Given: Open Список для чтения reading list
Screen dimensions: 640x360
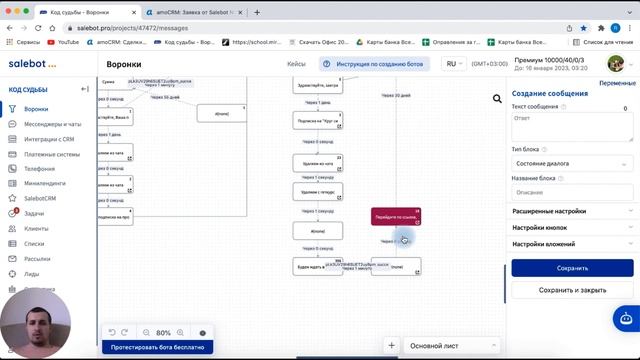Looking at the screenshot, I should (x=603, y=42).
